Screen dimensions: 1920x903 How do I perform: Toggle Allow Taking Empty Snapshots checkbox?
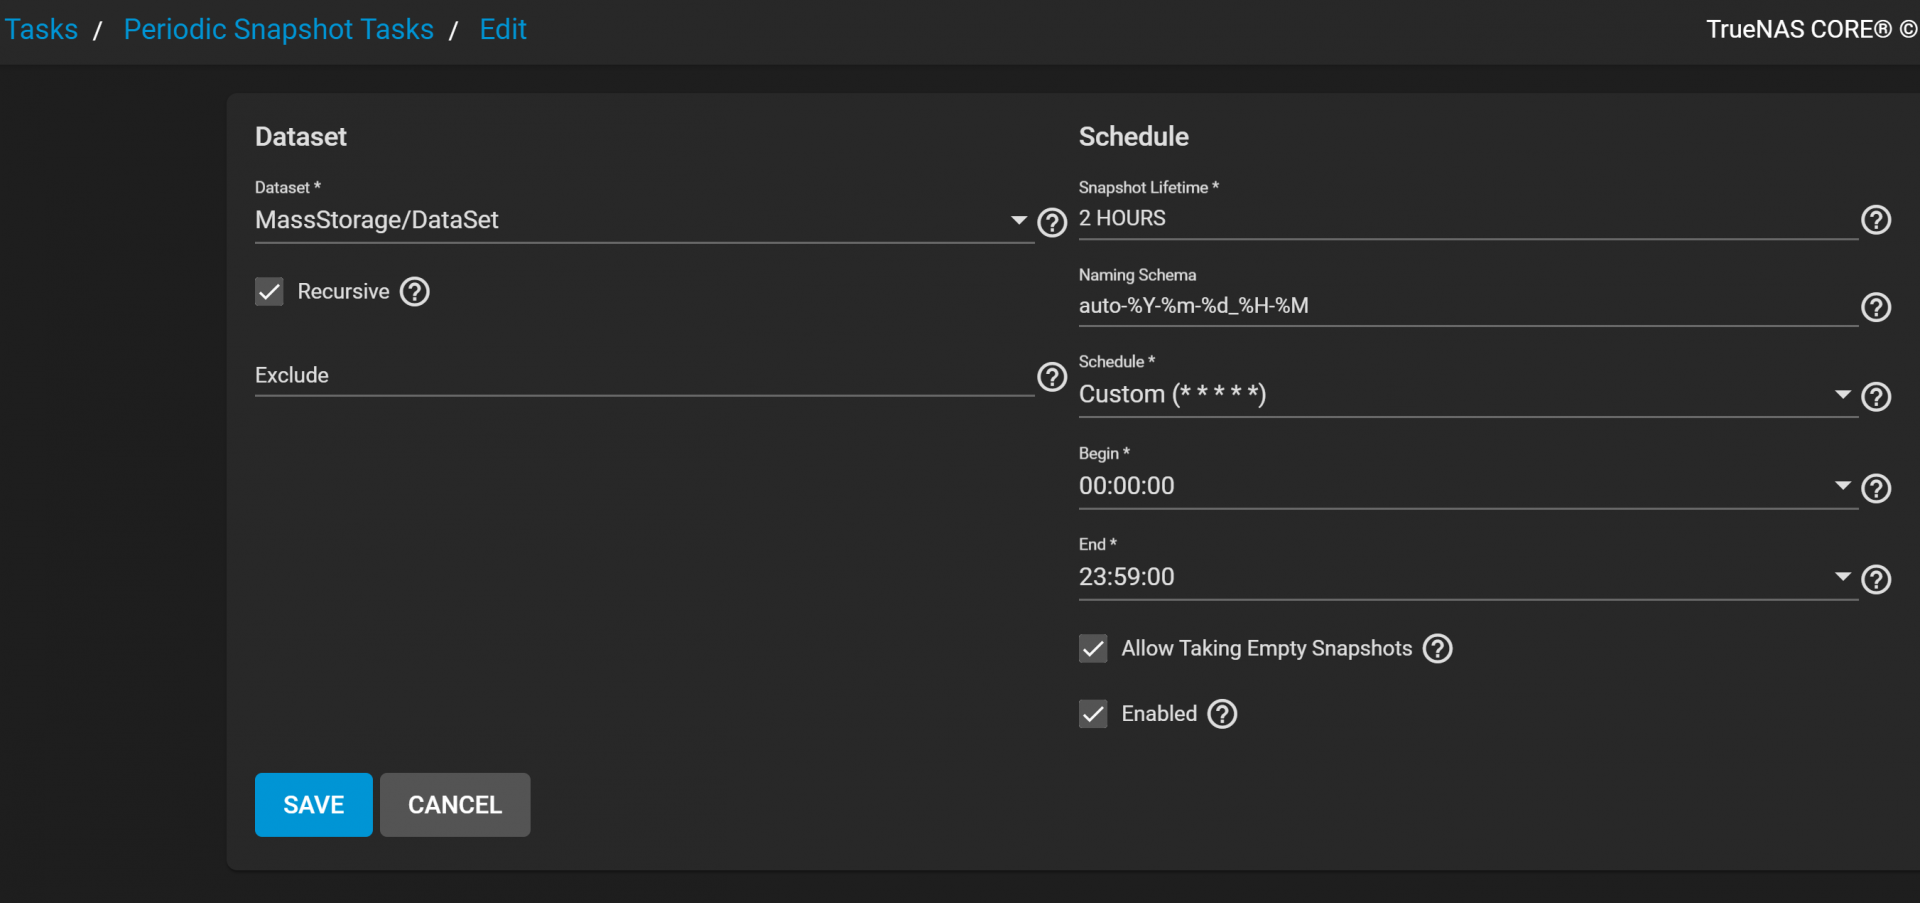(1093, 649)
